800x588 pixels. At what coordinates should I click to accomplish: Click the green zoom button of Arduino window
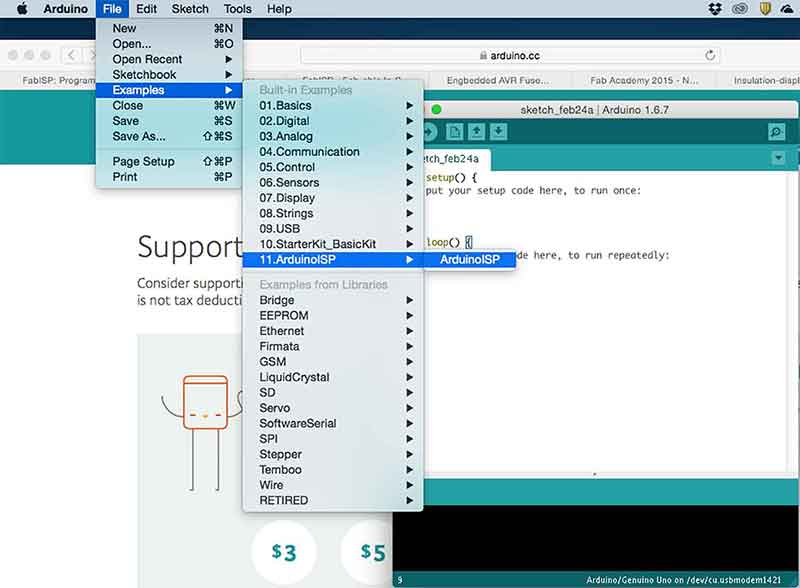point(436,109)
